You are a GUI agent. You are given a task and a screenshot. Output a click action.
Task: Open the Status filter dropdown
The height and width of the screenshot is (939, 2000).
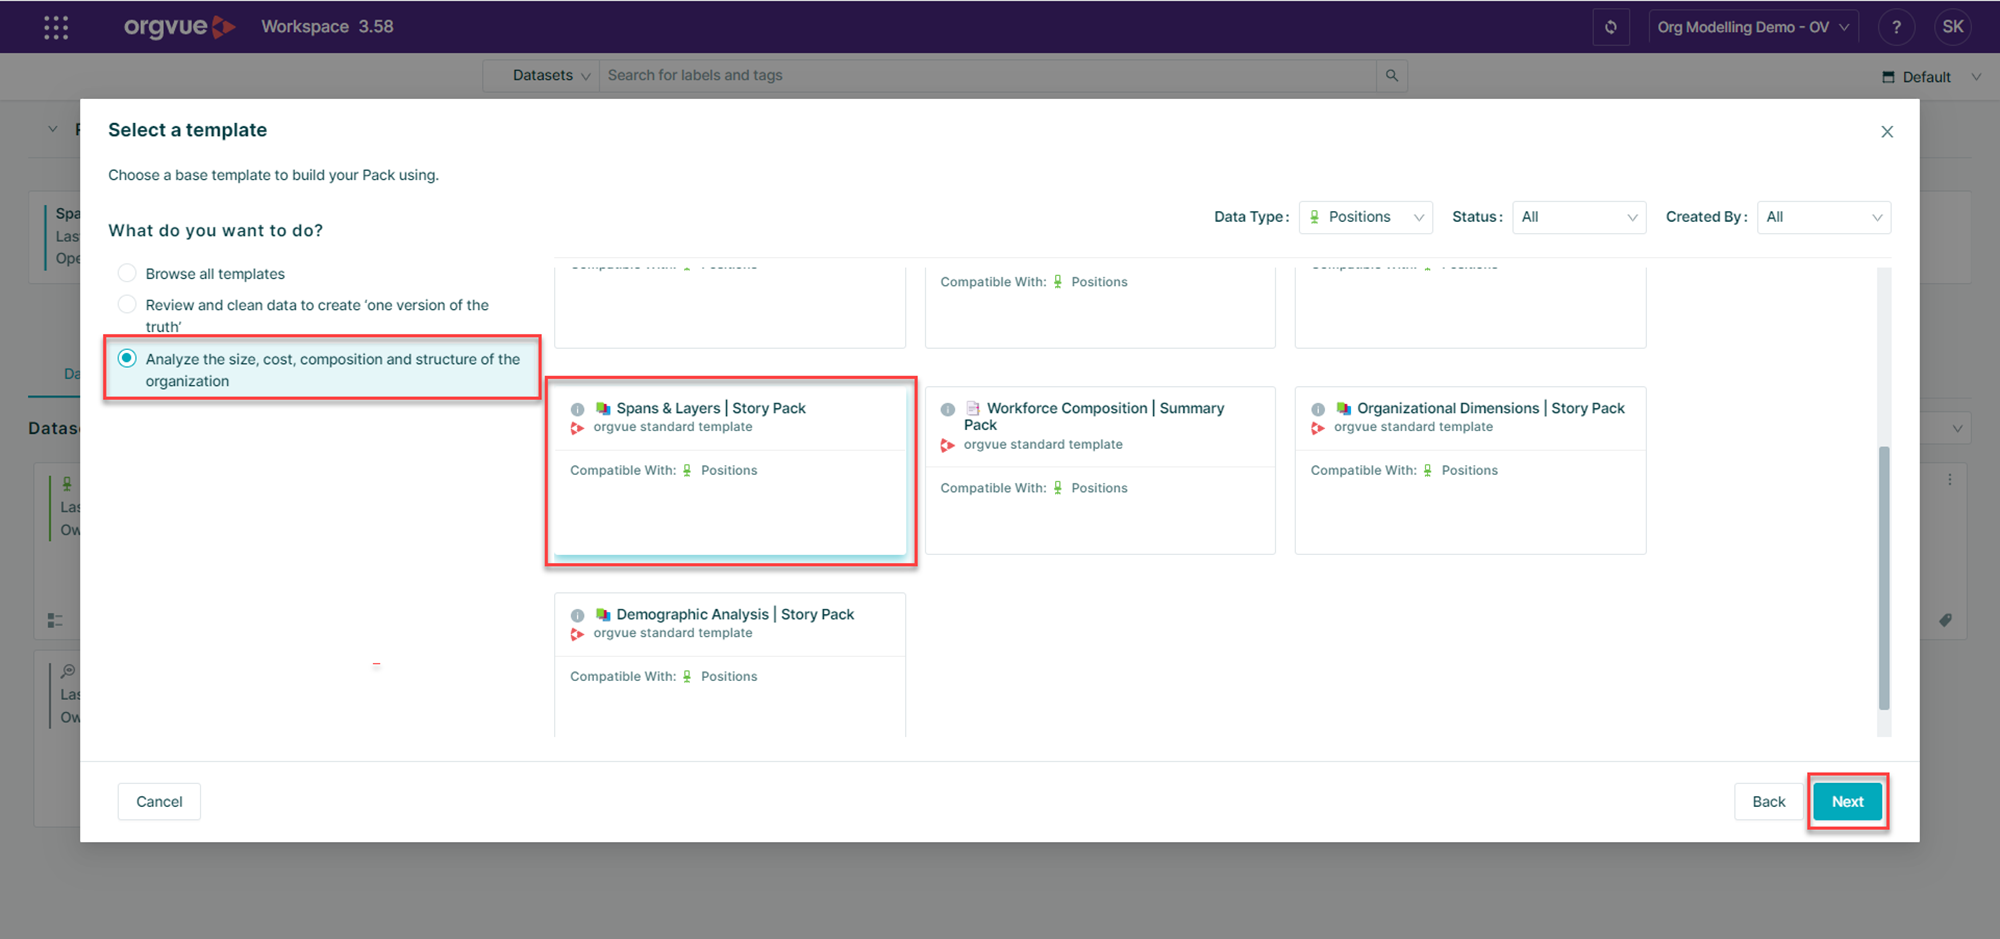(1579, 217)
